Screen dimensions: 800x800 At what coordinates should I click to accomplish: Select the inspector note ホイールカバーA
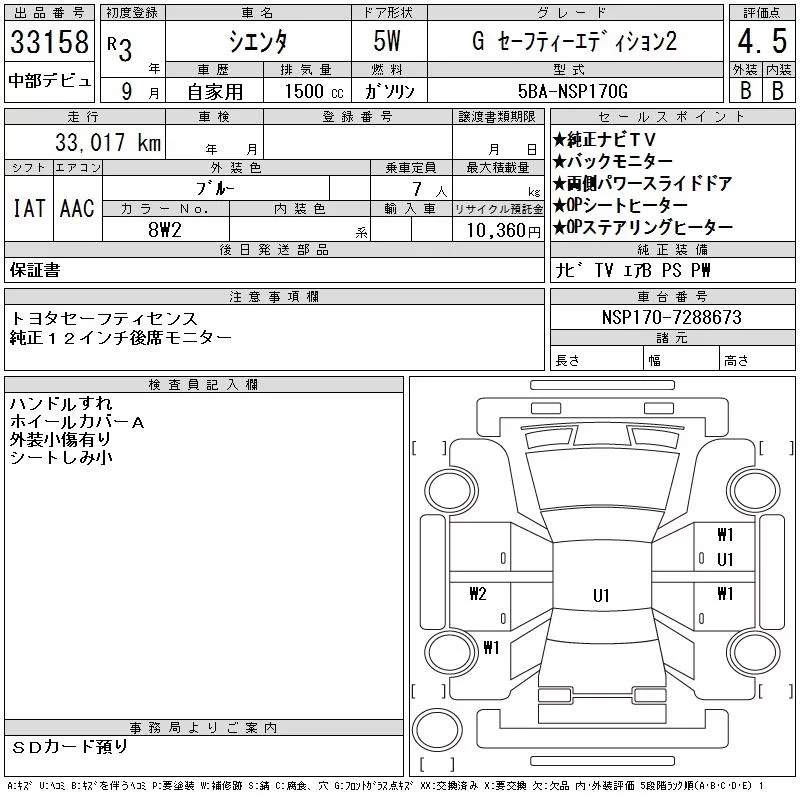[77, 422]
